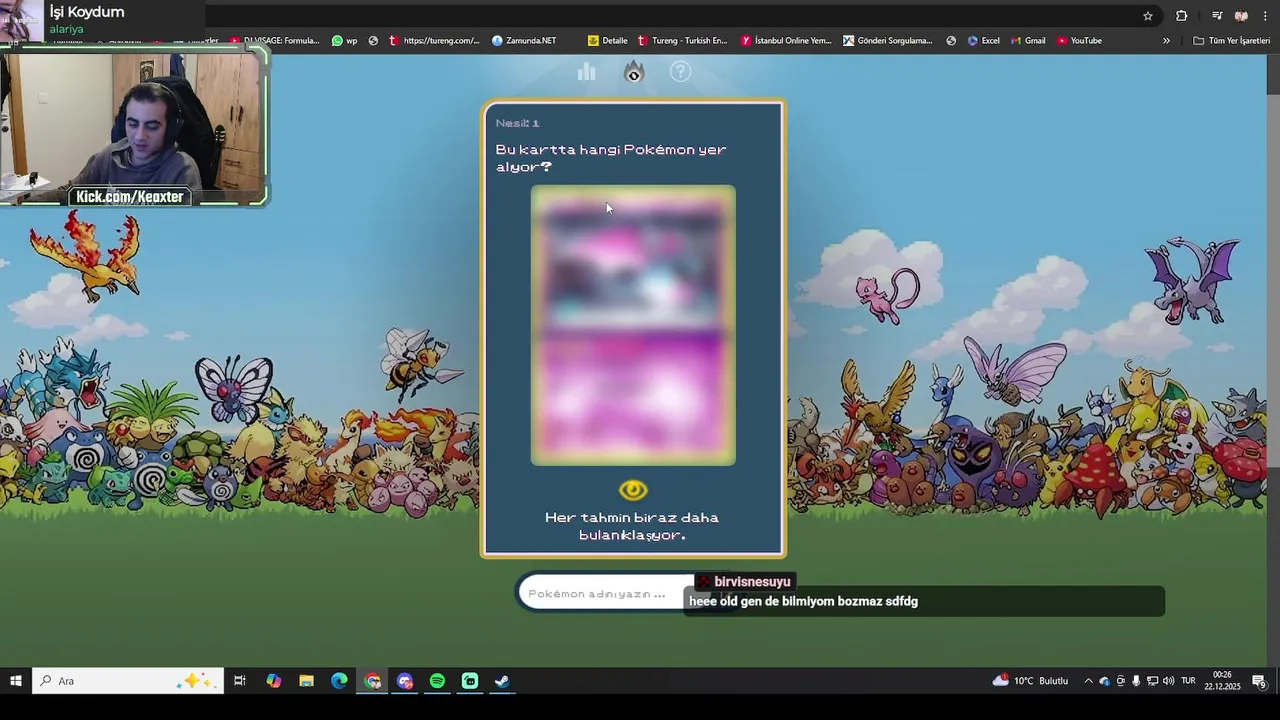Open the Windows Start menu

click(16, 681)
